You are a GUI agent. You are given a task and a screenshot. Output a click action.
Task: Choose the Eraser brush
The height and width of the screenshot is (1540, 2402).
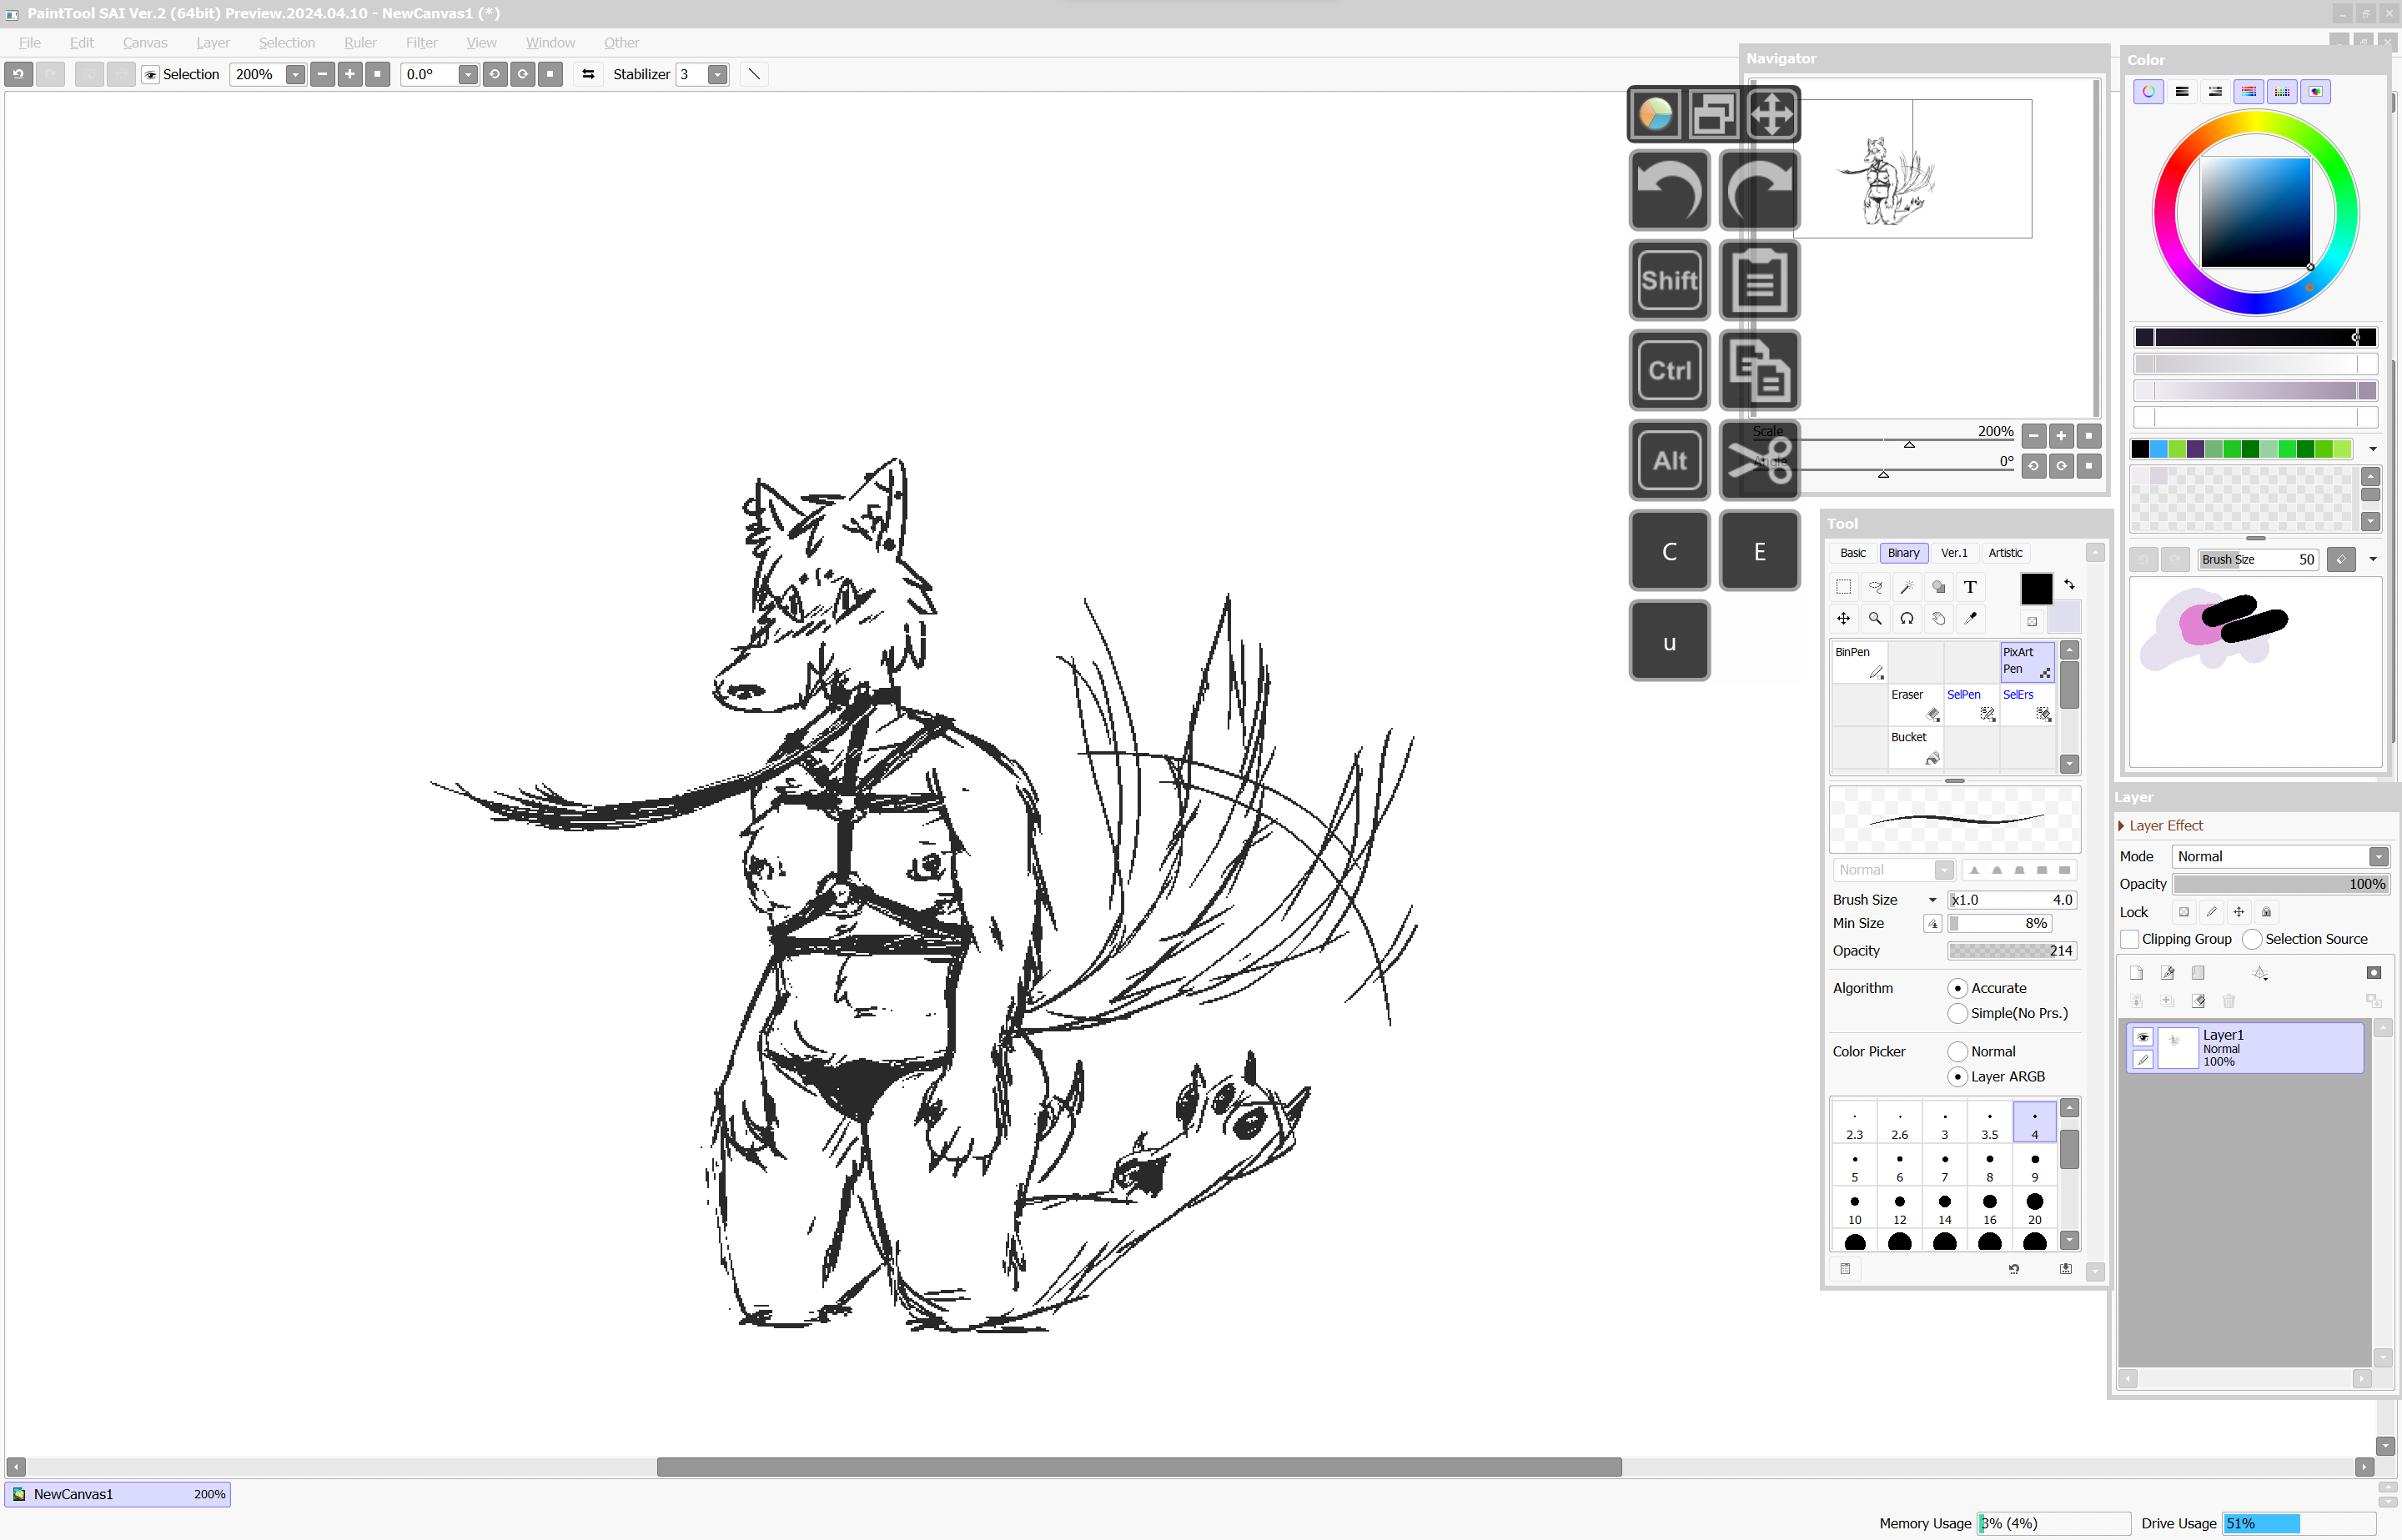click(x=1915, y=705)
